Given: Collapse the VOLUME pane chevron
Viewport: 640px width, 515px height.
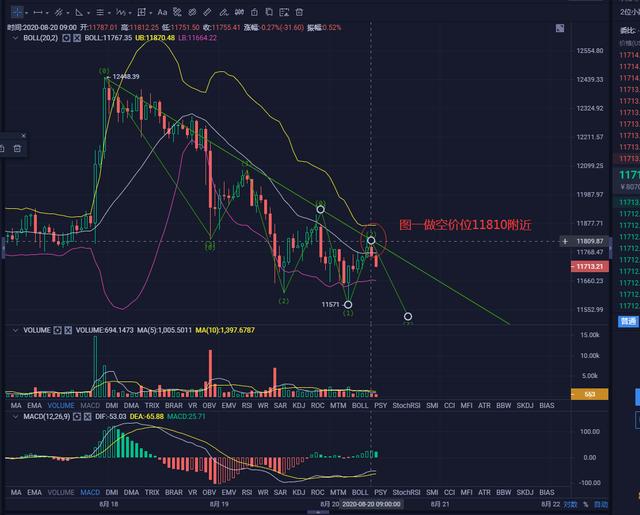Looking at the screenshot, I should click(x=15, y=330).
